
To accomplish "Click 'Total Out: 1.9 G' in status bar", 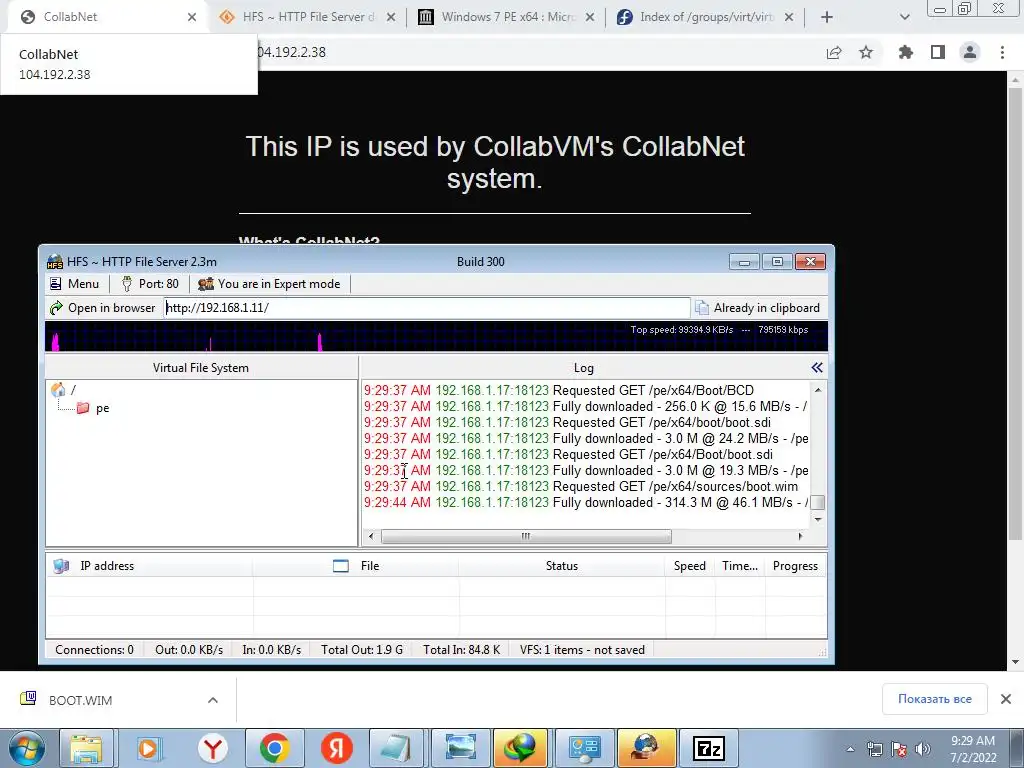I will click(x=362, y=650).
